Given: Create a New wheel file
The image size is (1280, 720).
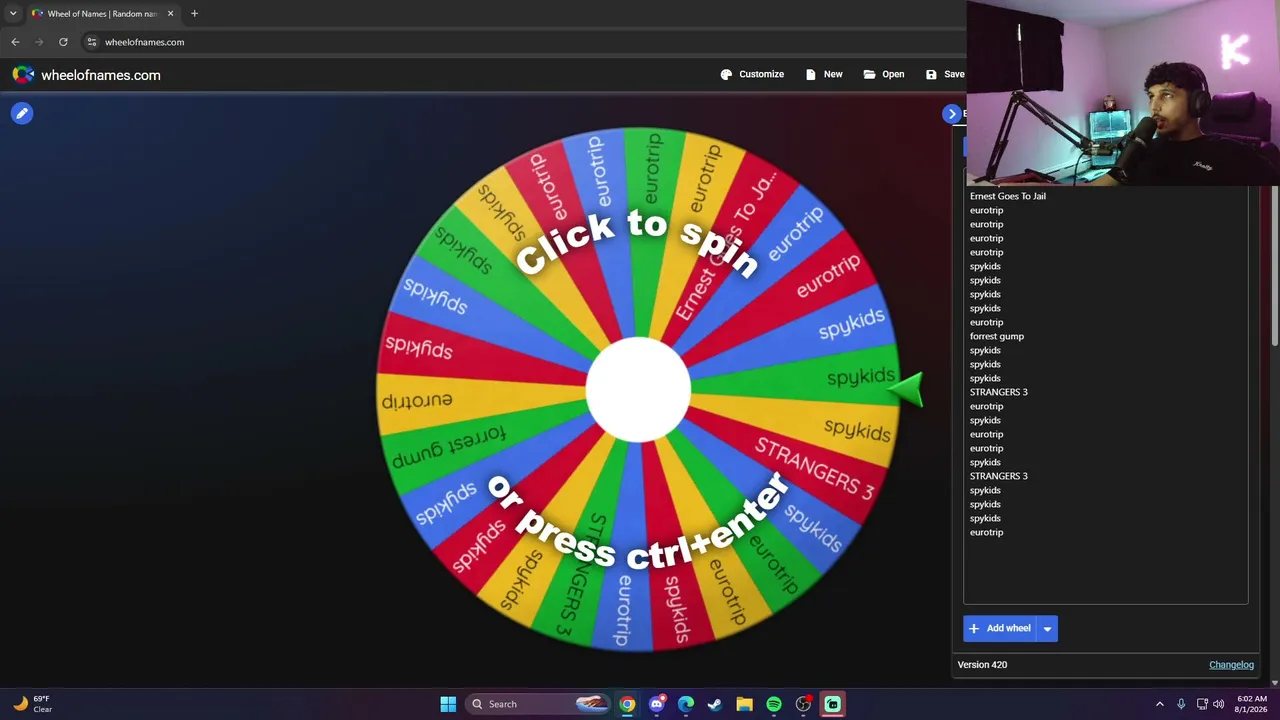Looking at the screenshot, I should [x=824, y=74].
